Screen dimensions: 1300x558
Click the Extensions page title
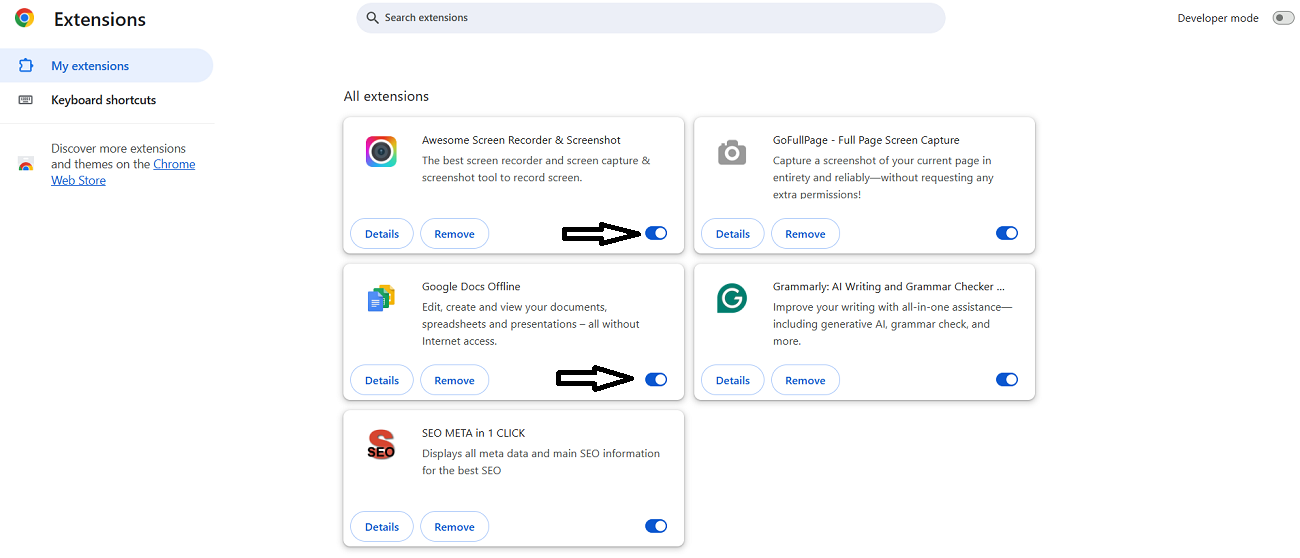[x=100, y=20]
